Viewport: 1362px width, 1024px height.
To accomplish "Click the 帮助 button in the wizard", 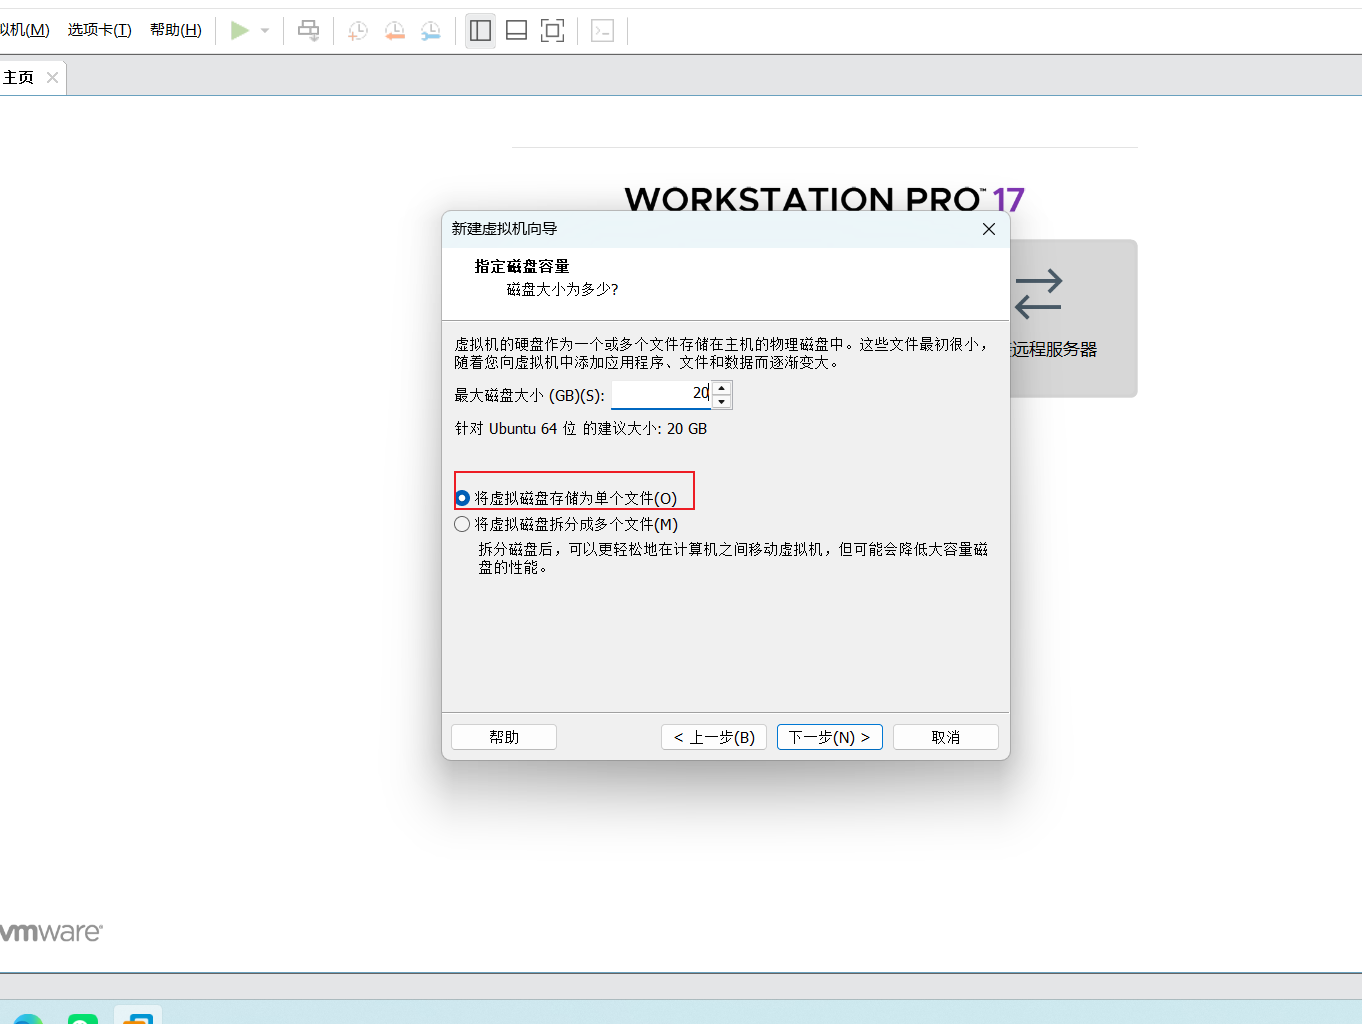I will (504, 737).
